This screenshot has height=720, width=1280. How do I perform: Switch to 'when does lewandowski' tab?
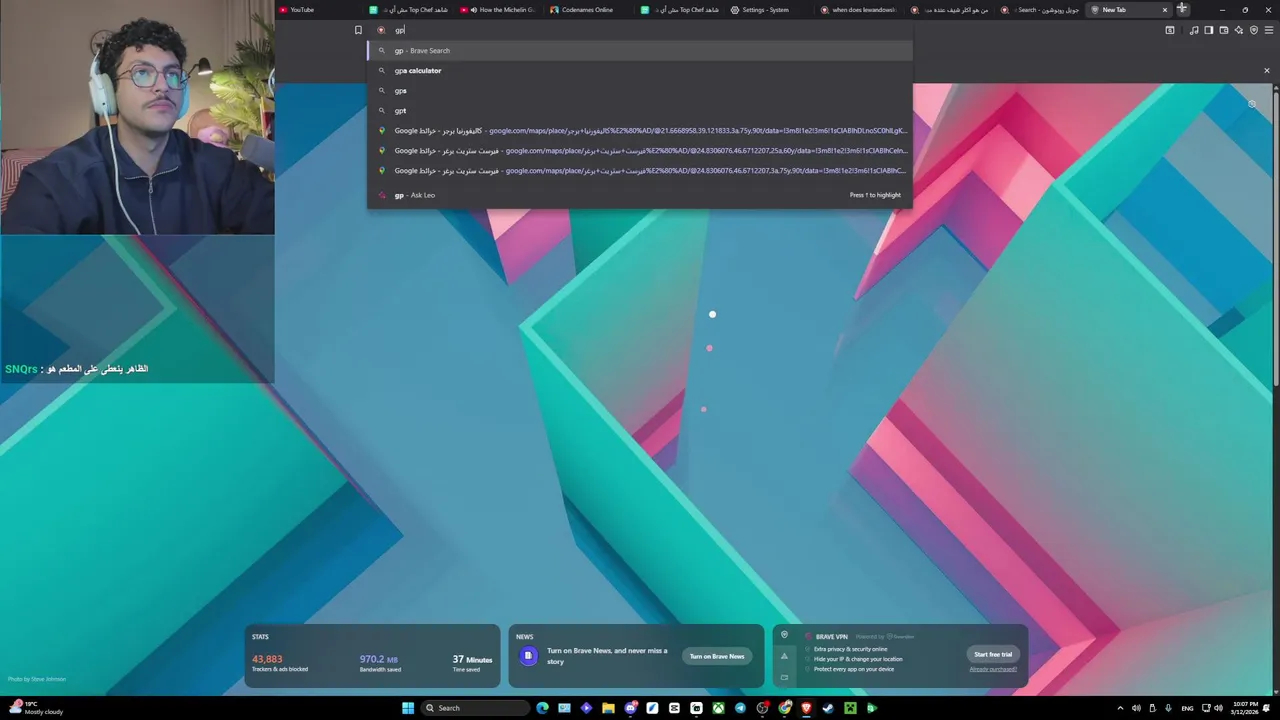(858, 10)
